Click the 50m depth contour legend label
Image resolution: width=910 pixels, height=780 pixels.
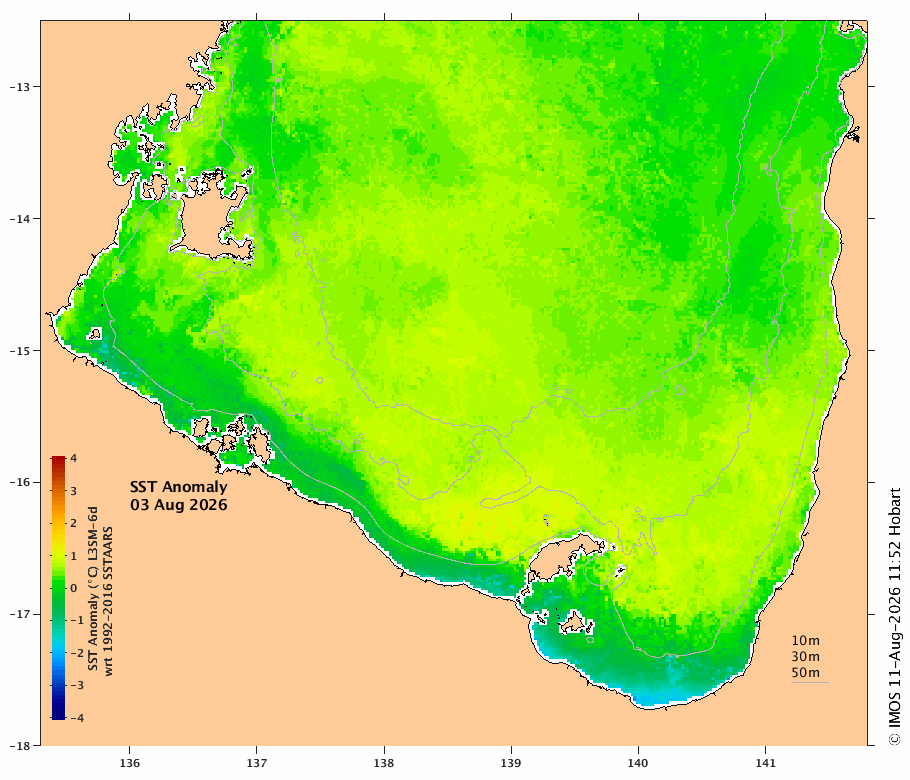point(806,673)
